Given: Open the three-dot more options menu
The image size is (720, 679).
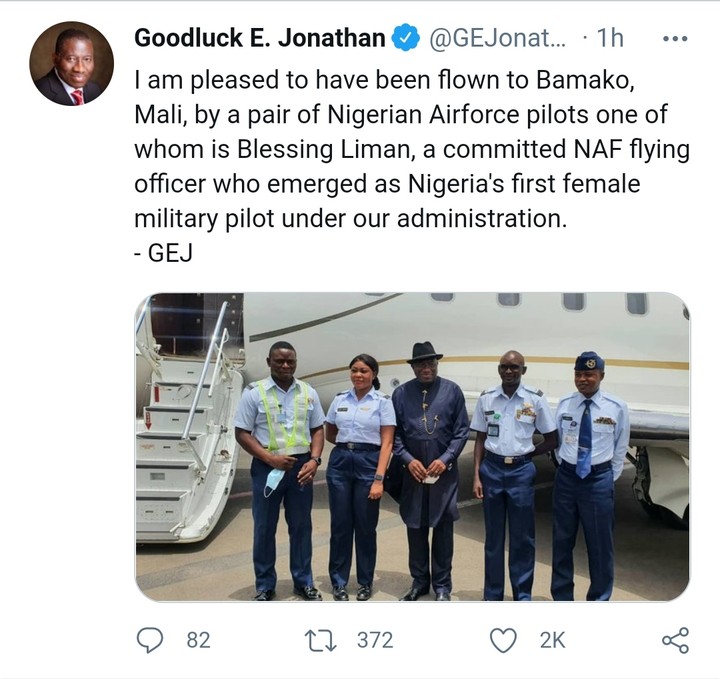Looking at the screenshot, I should [675, 39].
